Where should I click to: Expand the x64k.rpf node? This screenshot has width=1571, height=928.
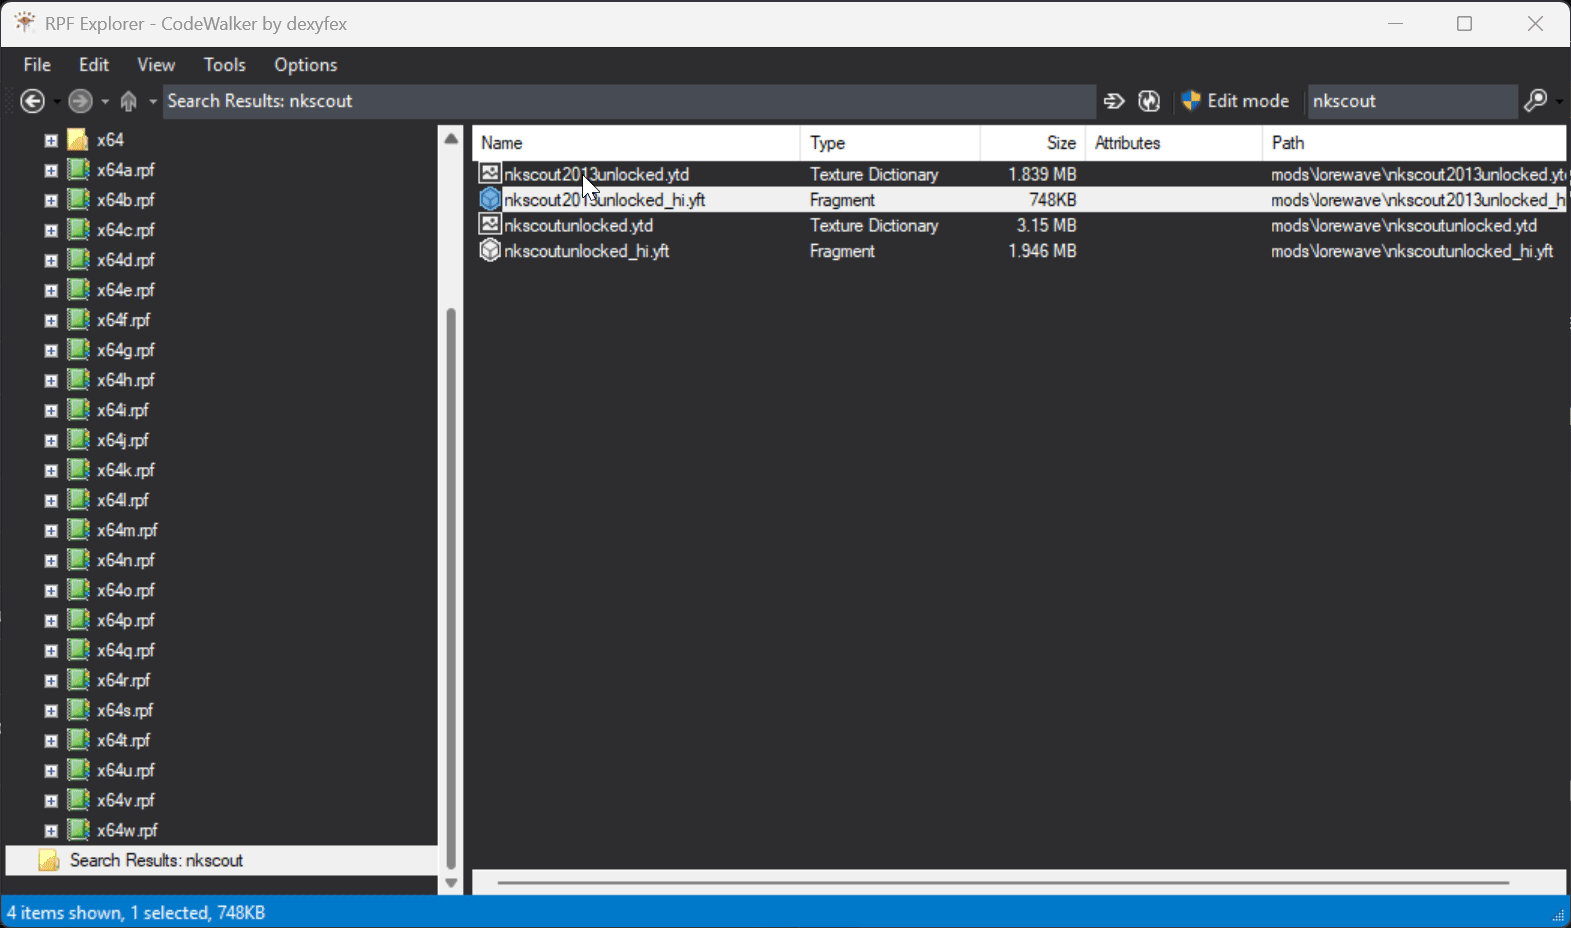click(51, 471)
